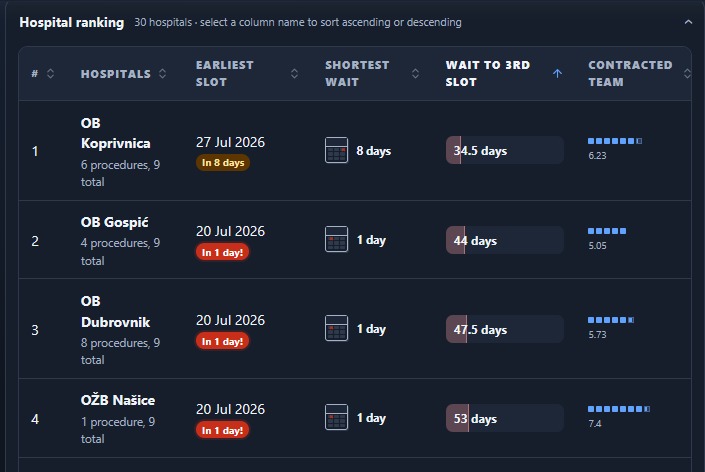Sort by Hospitals column
Viewport: 705px width, 472px height.
click(123, 74)
